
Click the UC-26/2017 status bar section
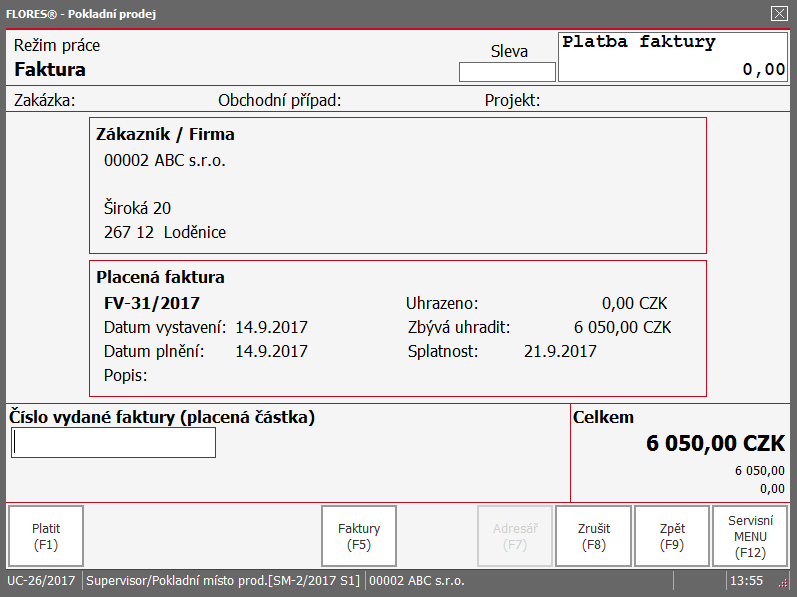41,580
